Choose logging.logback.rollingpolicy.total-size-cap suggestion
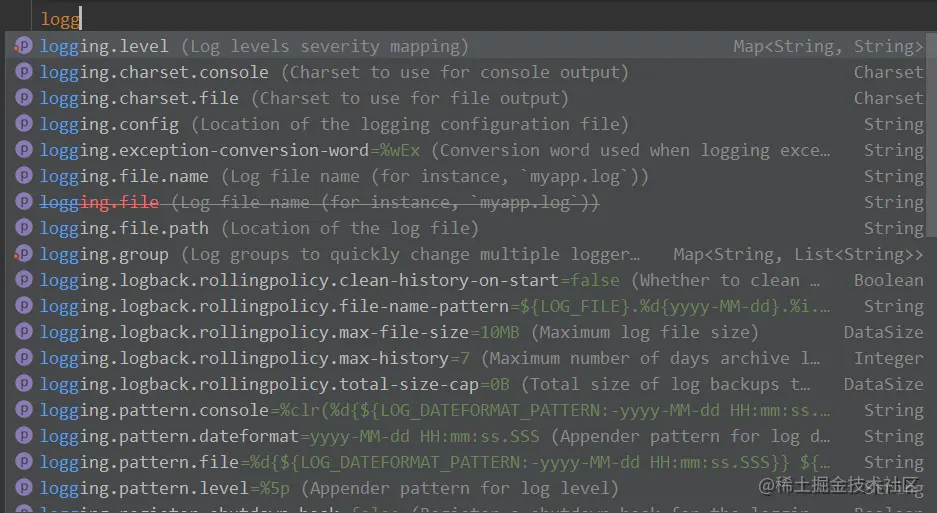Image resolution: width=937 pixels, height=513 pixels. point(467,384)
